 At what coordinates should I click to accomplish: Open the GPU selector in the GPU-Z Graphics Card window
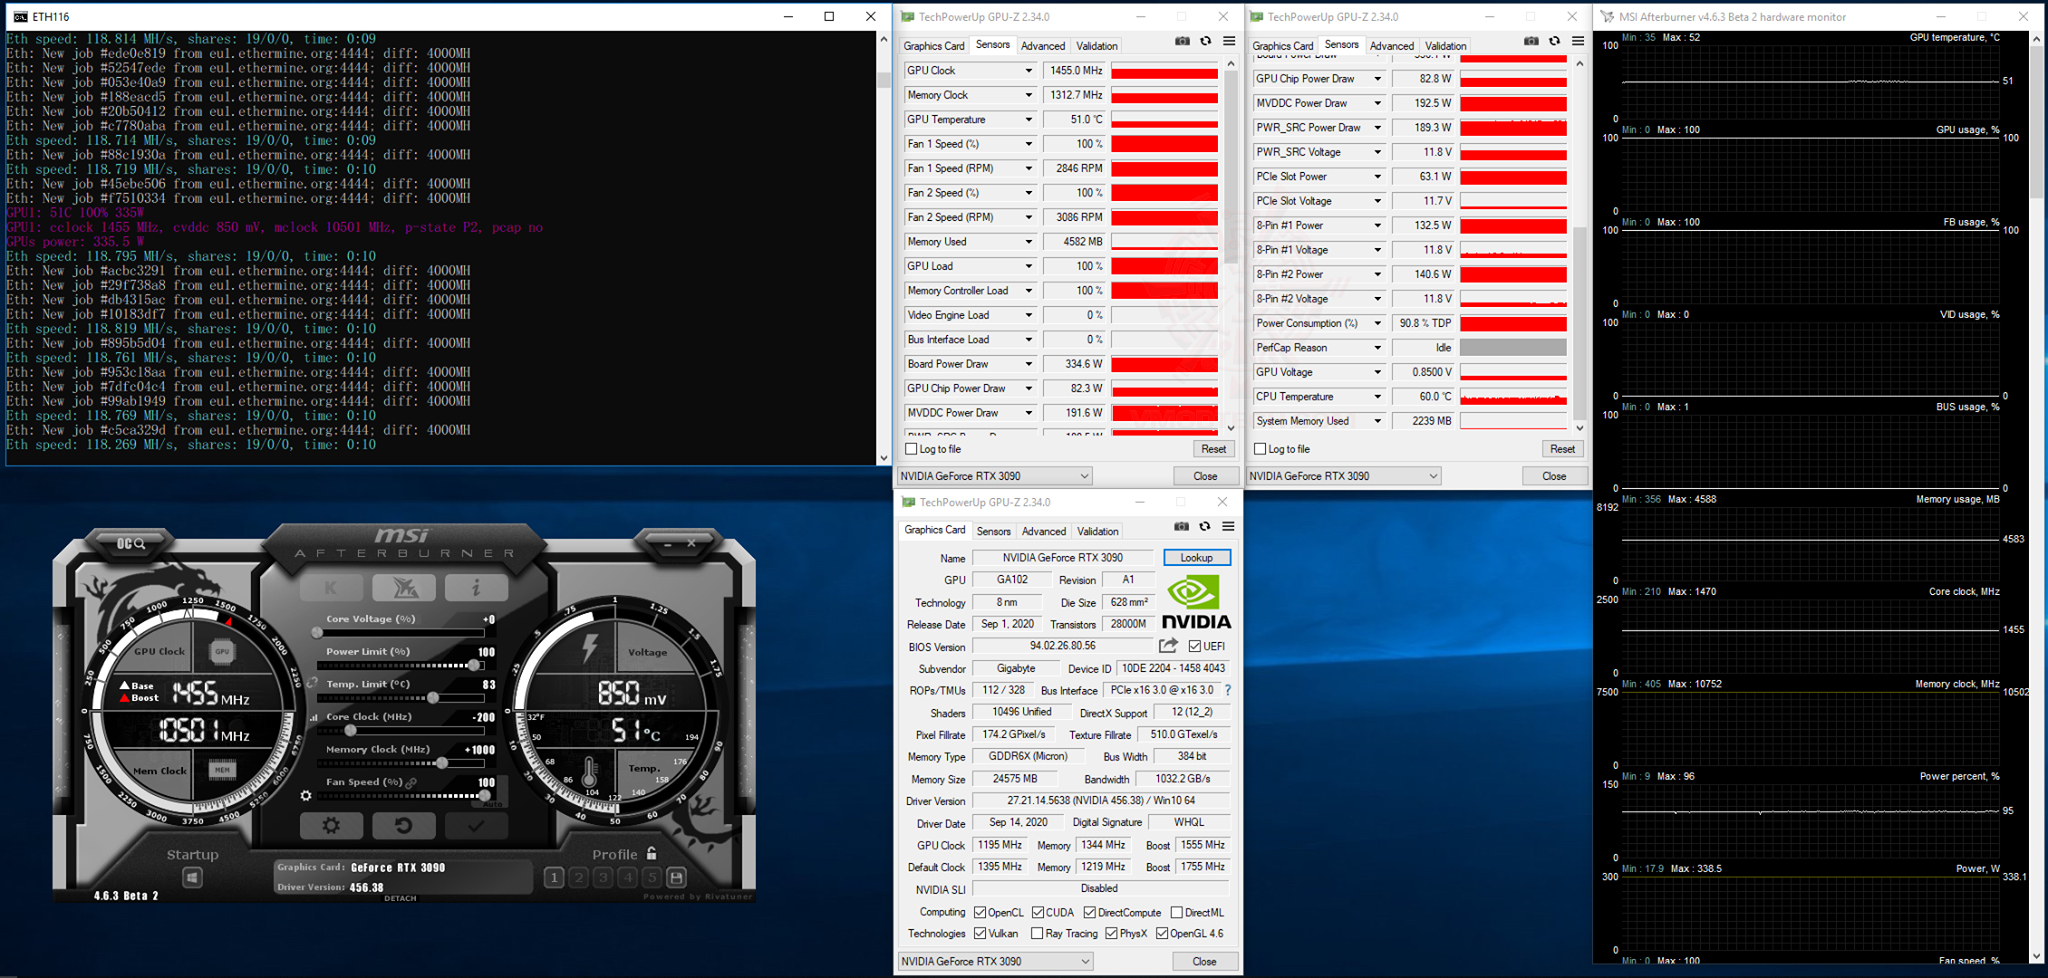point(995,961)
